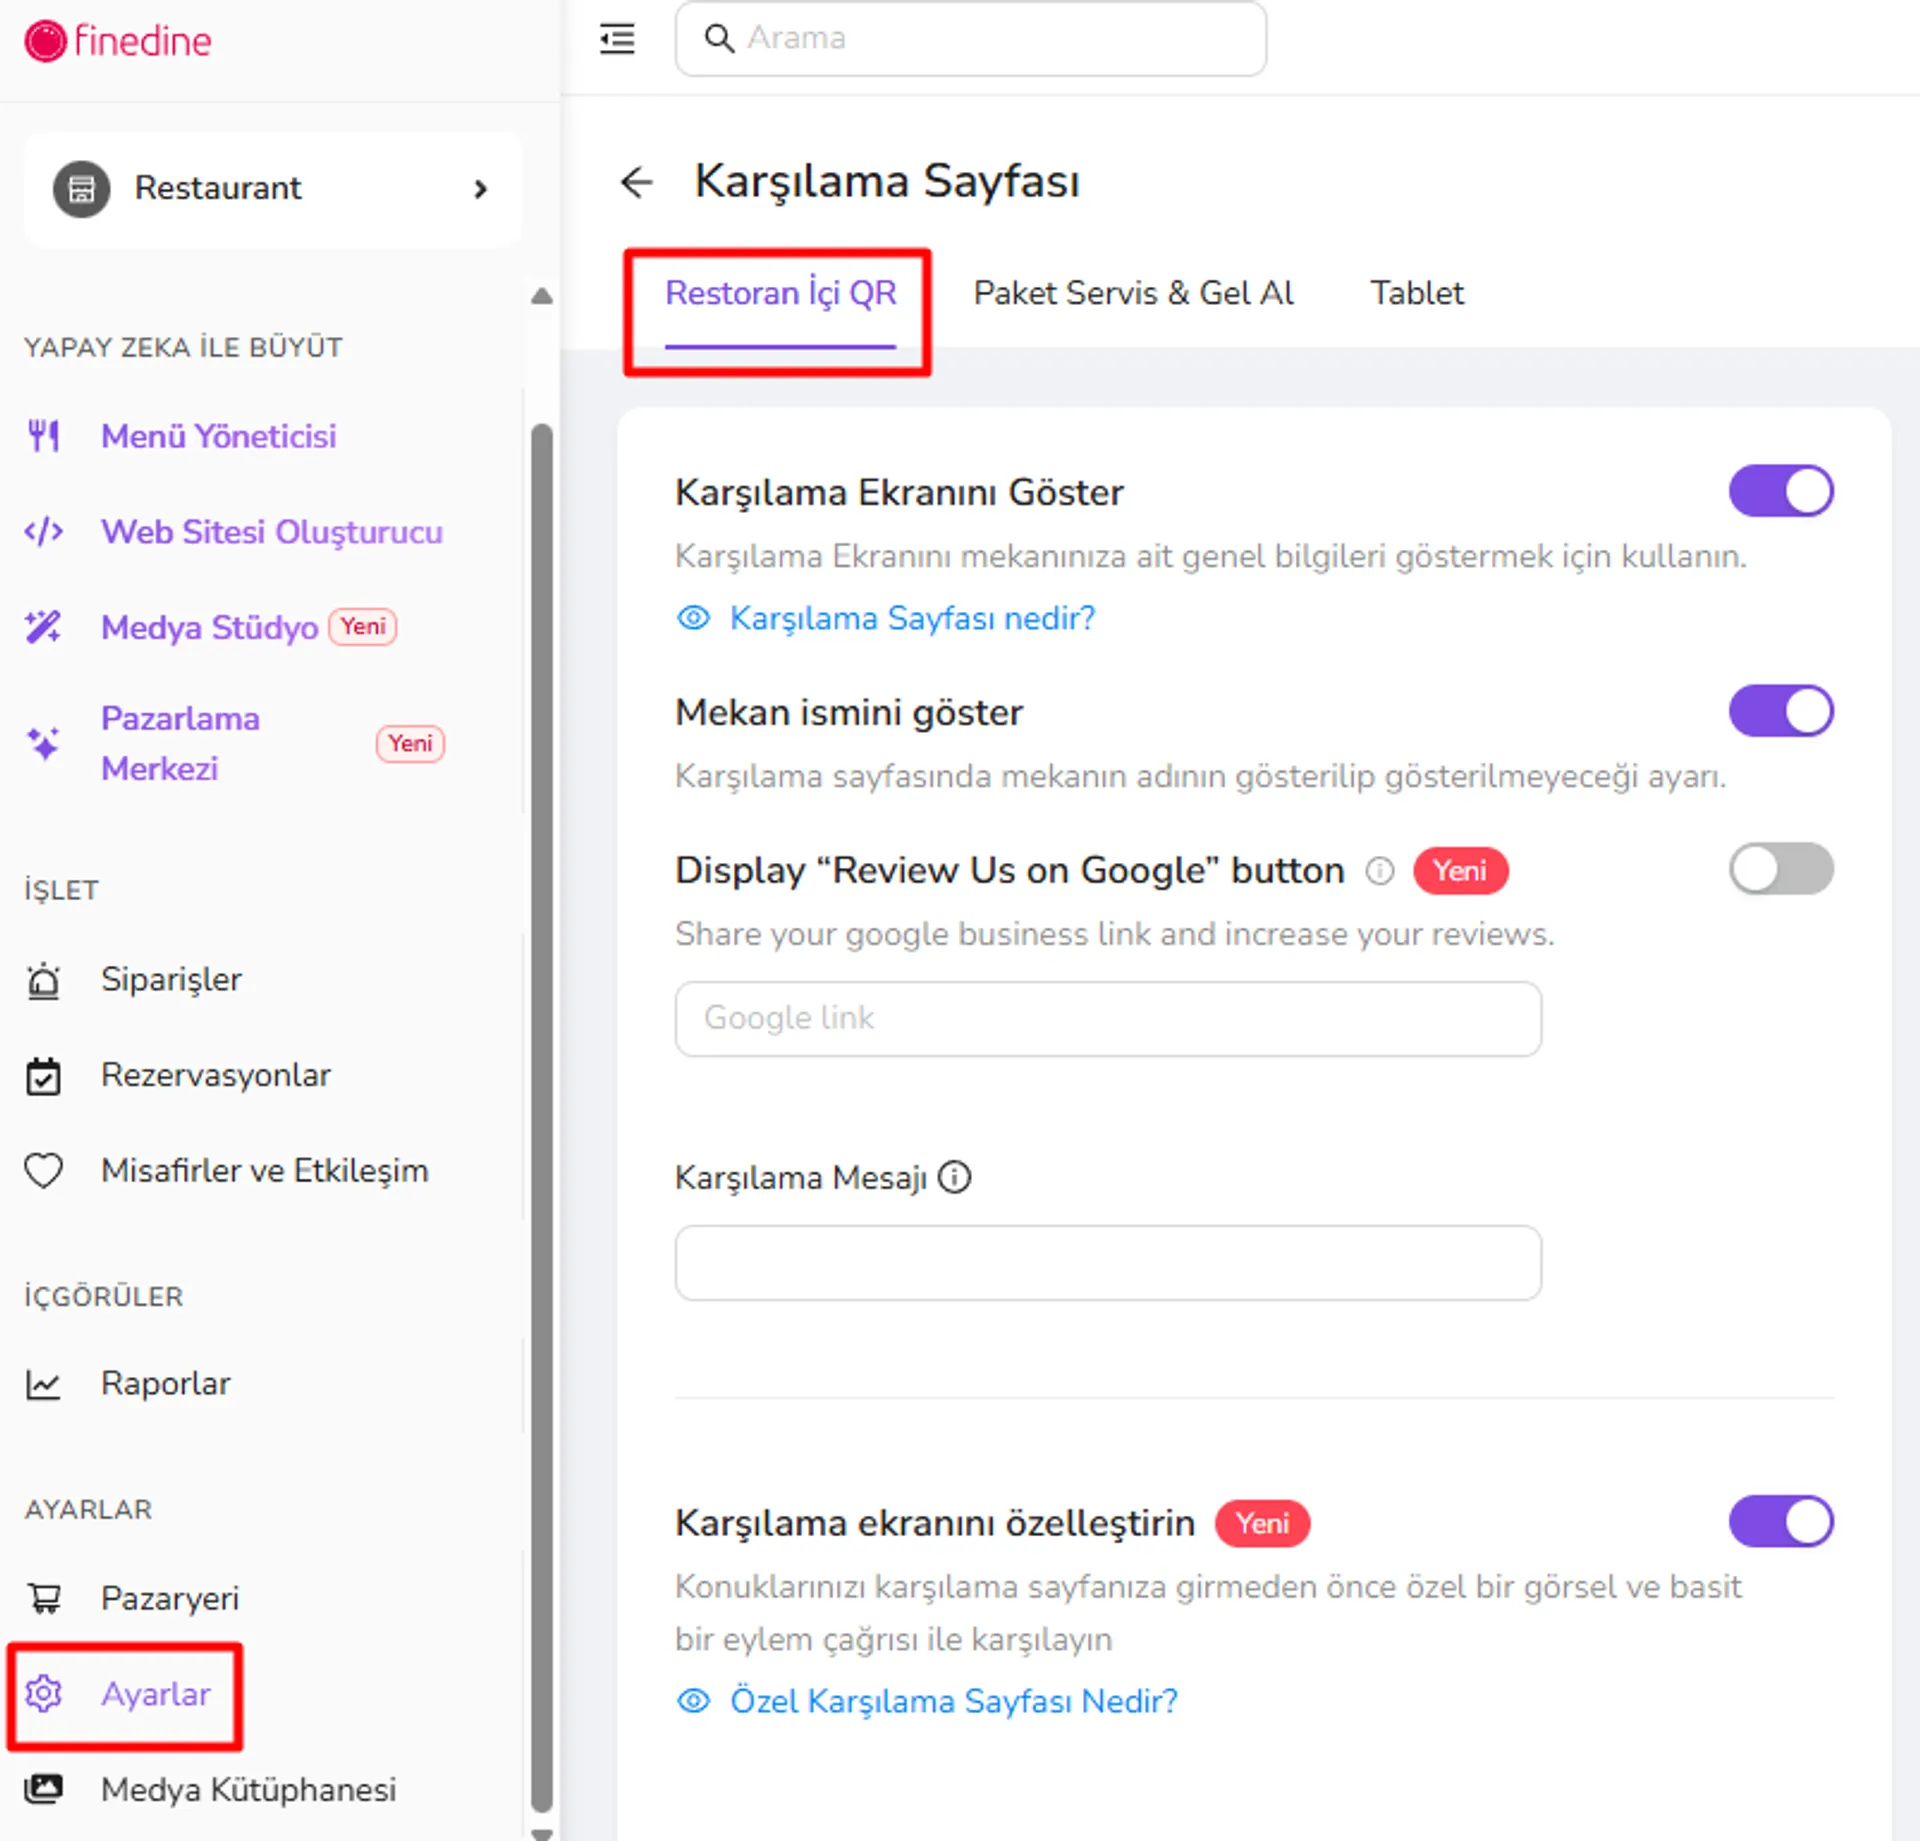Expand the Restaurant selector chevron
Viewport: 1920px width, 1841px height.
(x=481, y=189)
